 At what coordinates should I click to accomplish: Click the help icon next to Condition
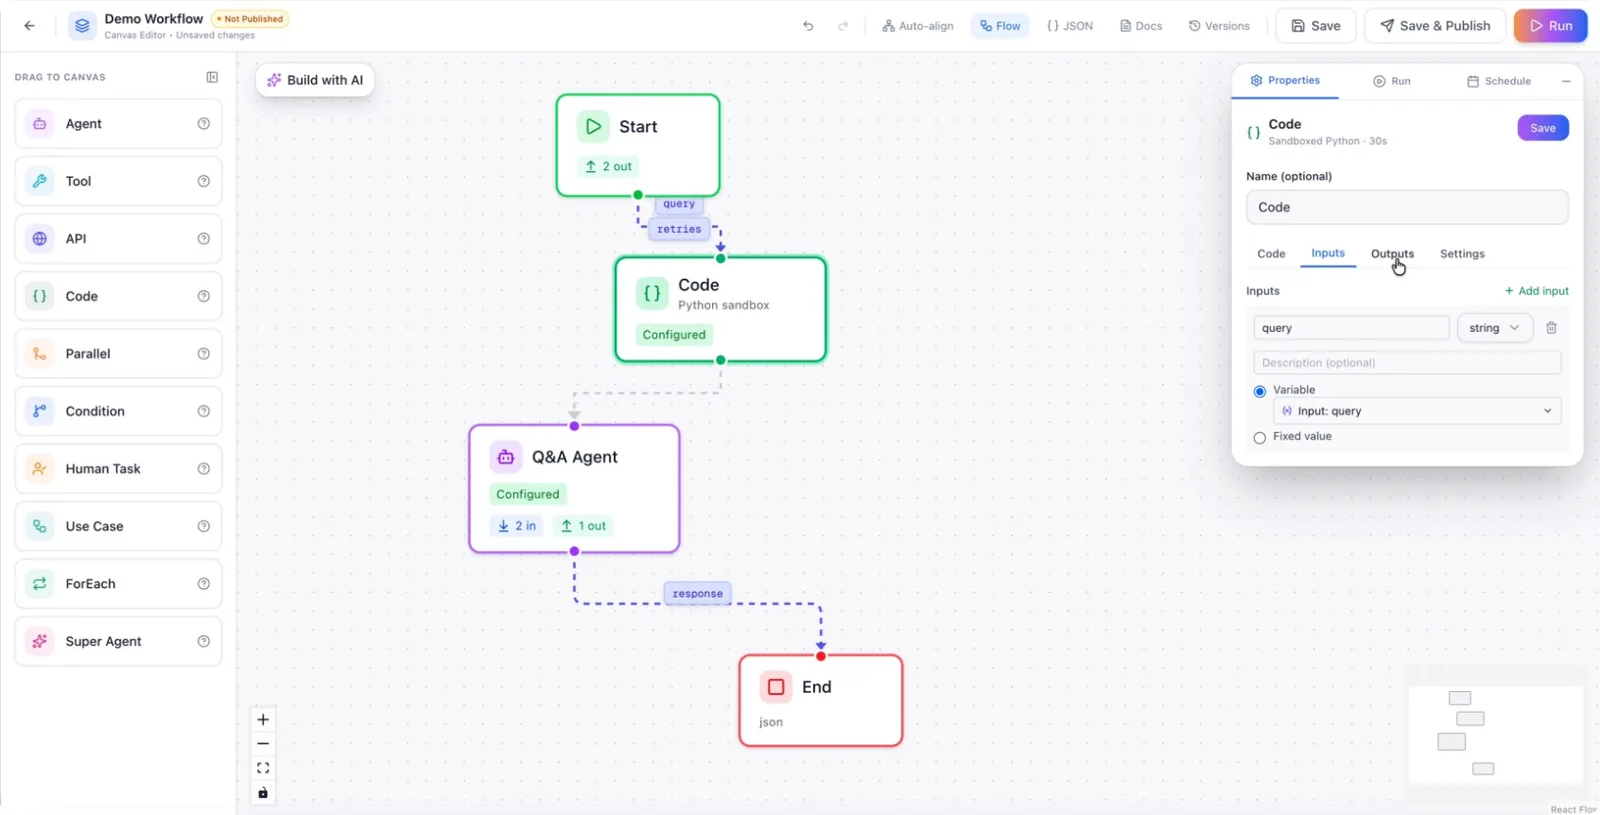point(204,411)
